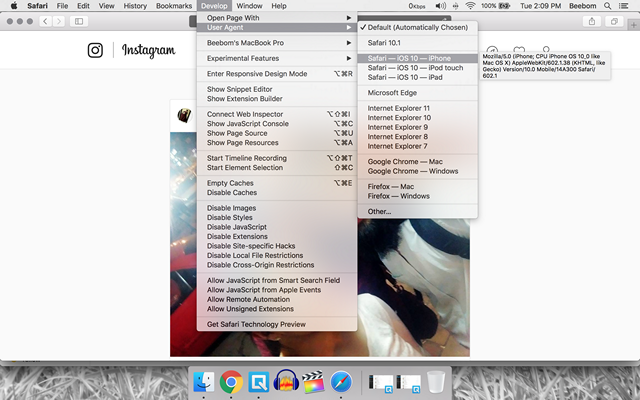Toggle the Safari sidebar button
This screenshot has height=400, width=640.
click(79, 21)
